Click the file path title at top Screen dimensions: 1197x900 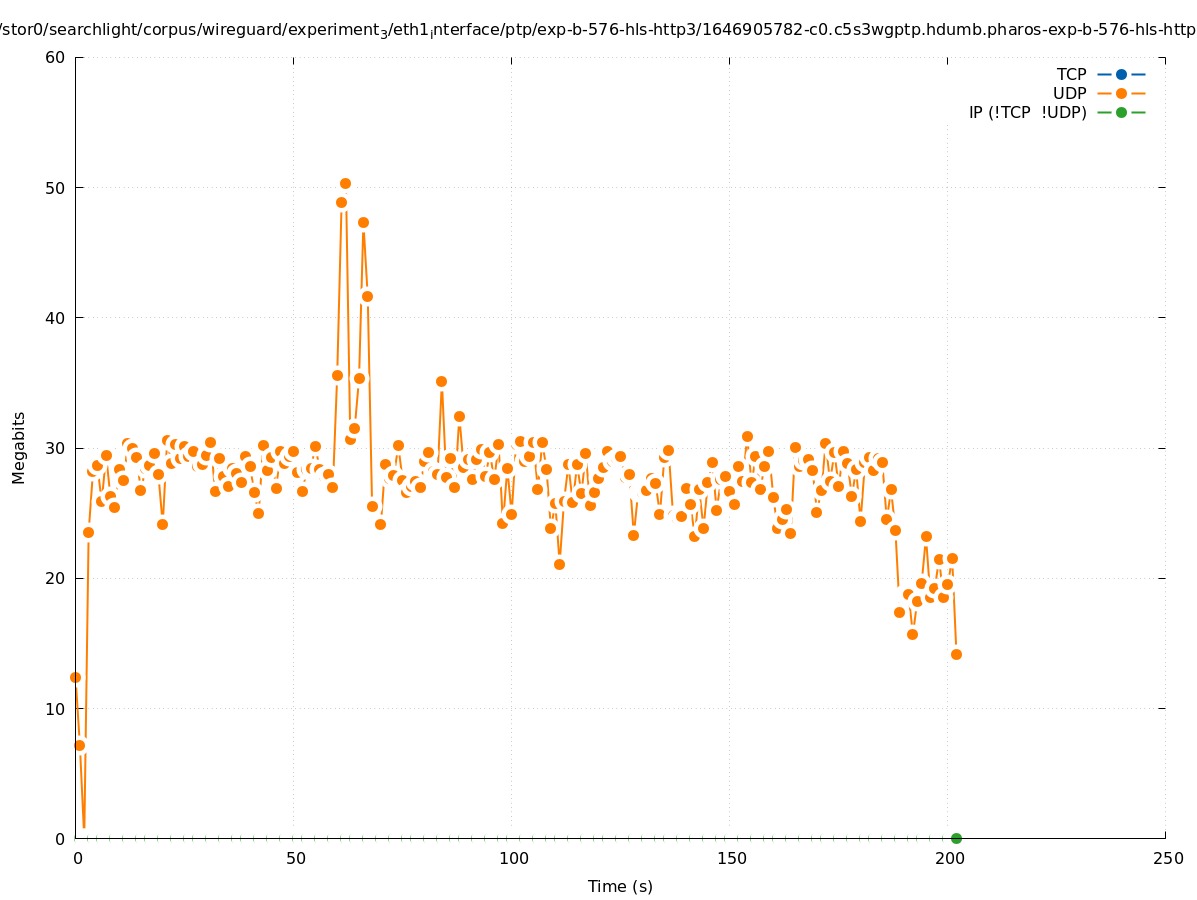point(598,30)
